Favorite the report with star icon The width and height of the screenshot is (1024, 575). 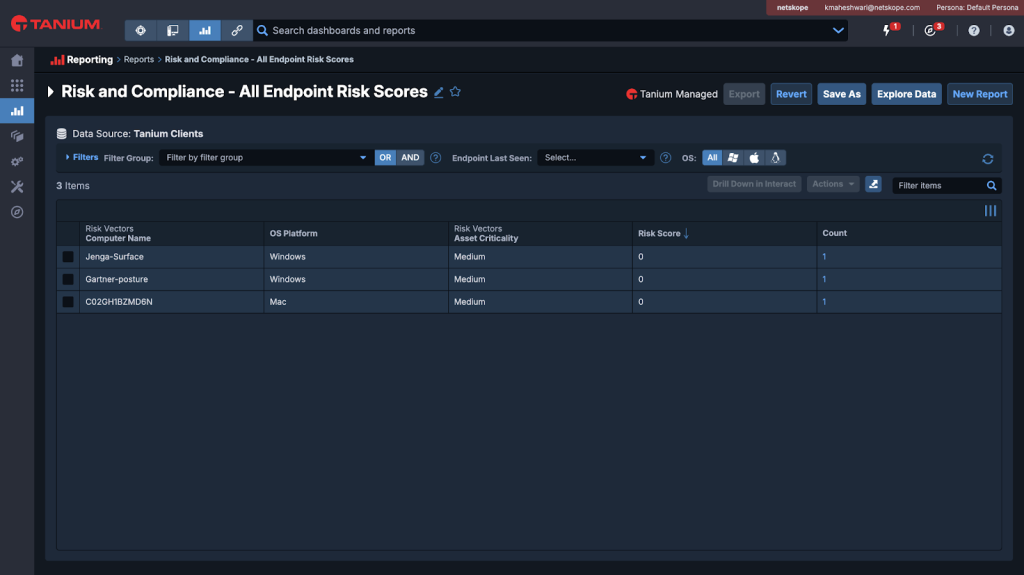(455, 92)
